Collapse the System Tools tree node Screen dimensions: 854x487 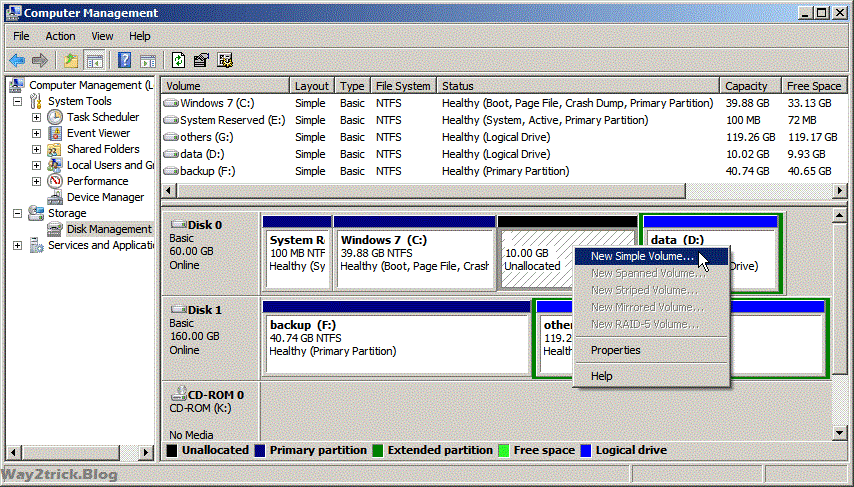click(17, 101)
